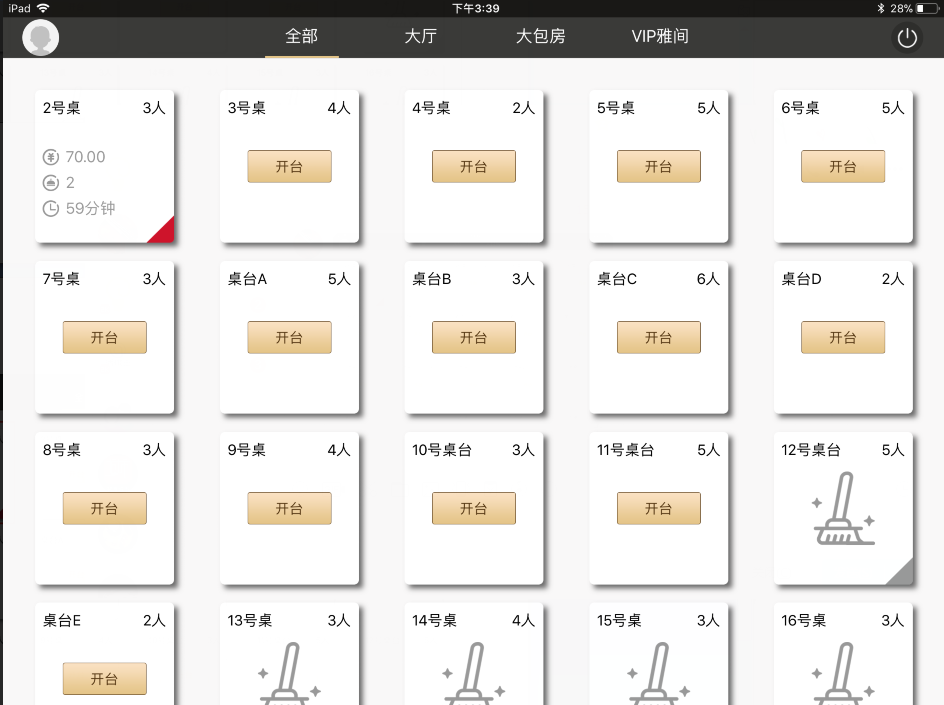Tap the cleaning broom icon on 13号桌
944x705 pixels.
point(289,673)
